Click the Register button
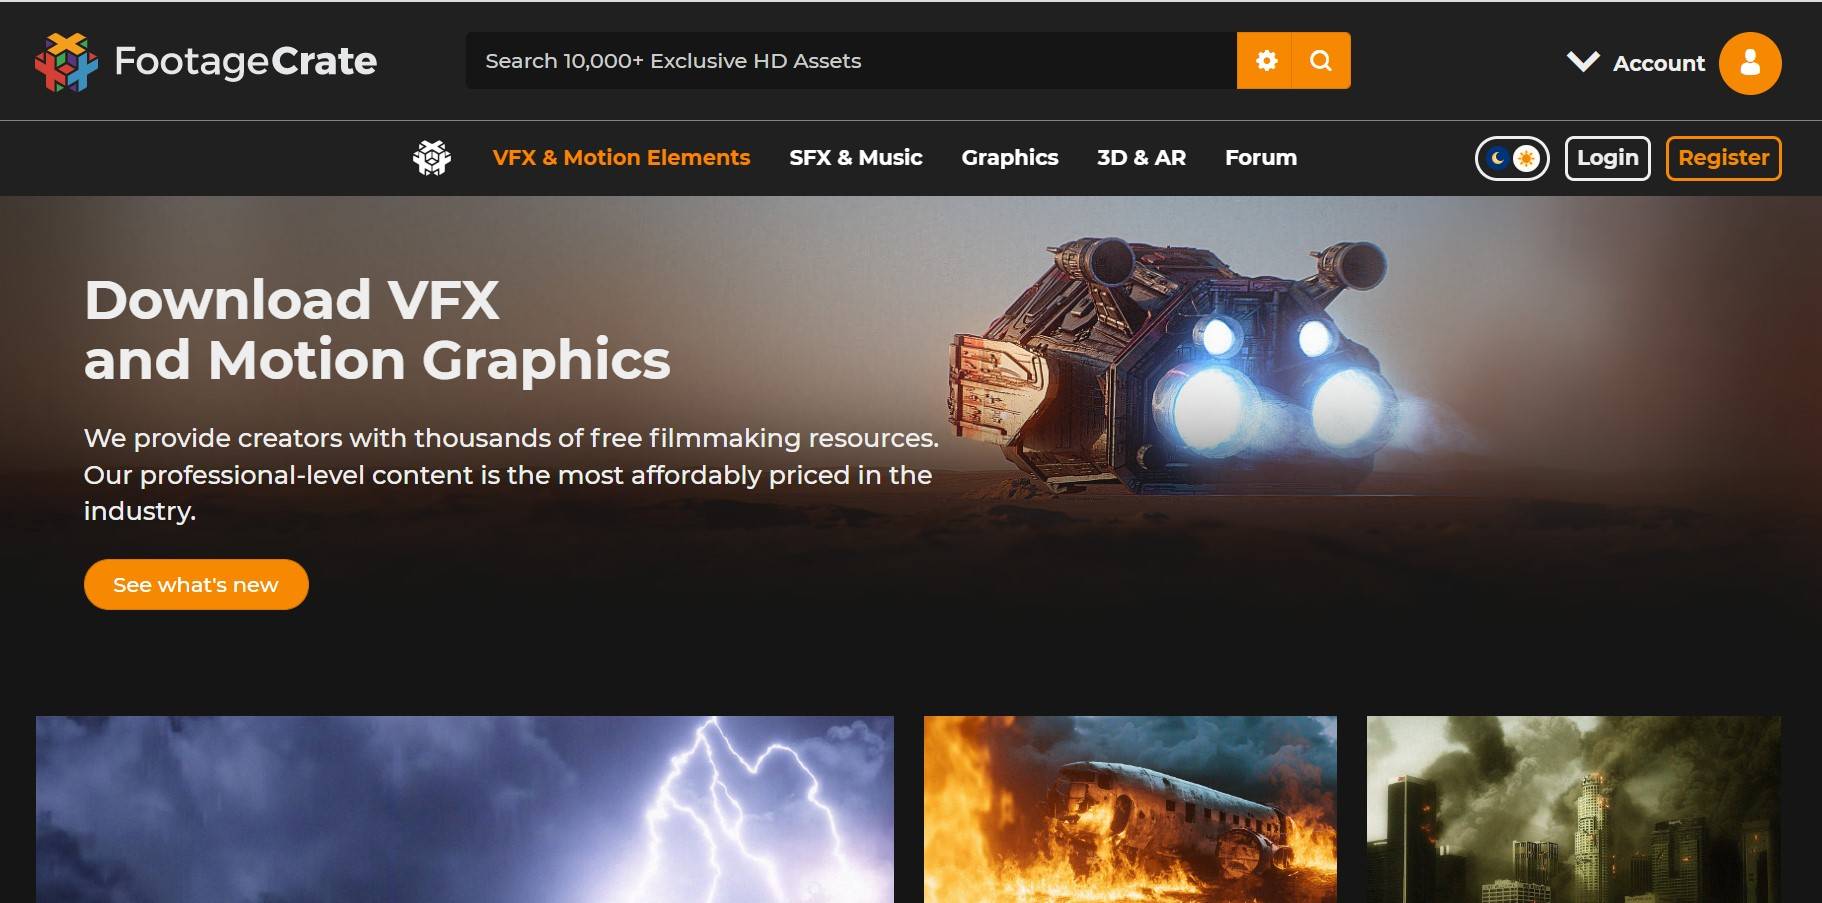The image size is (1822, 903). [x=1723, y=158]
